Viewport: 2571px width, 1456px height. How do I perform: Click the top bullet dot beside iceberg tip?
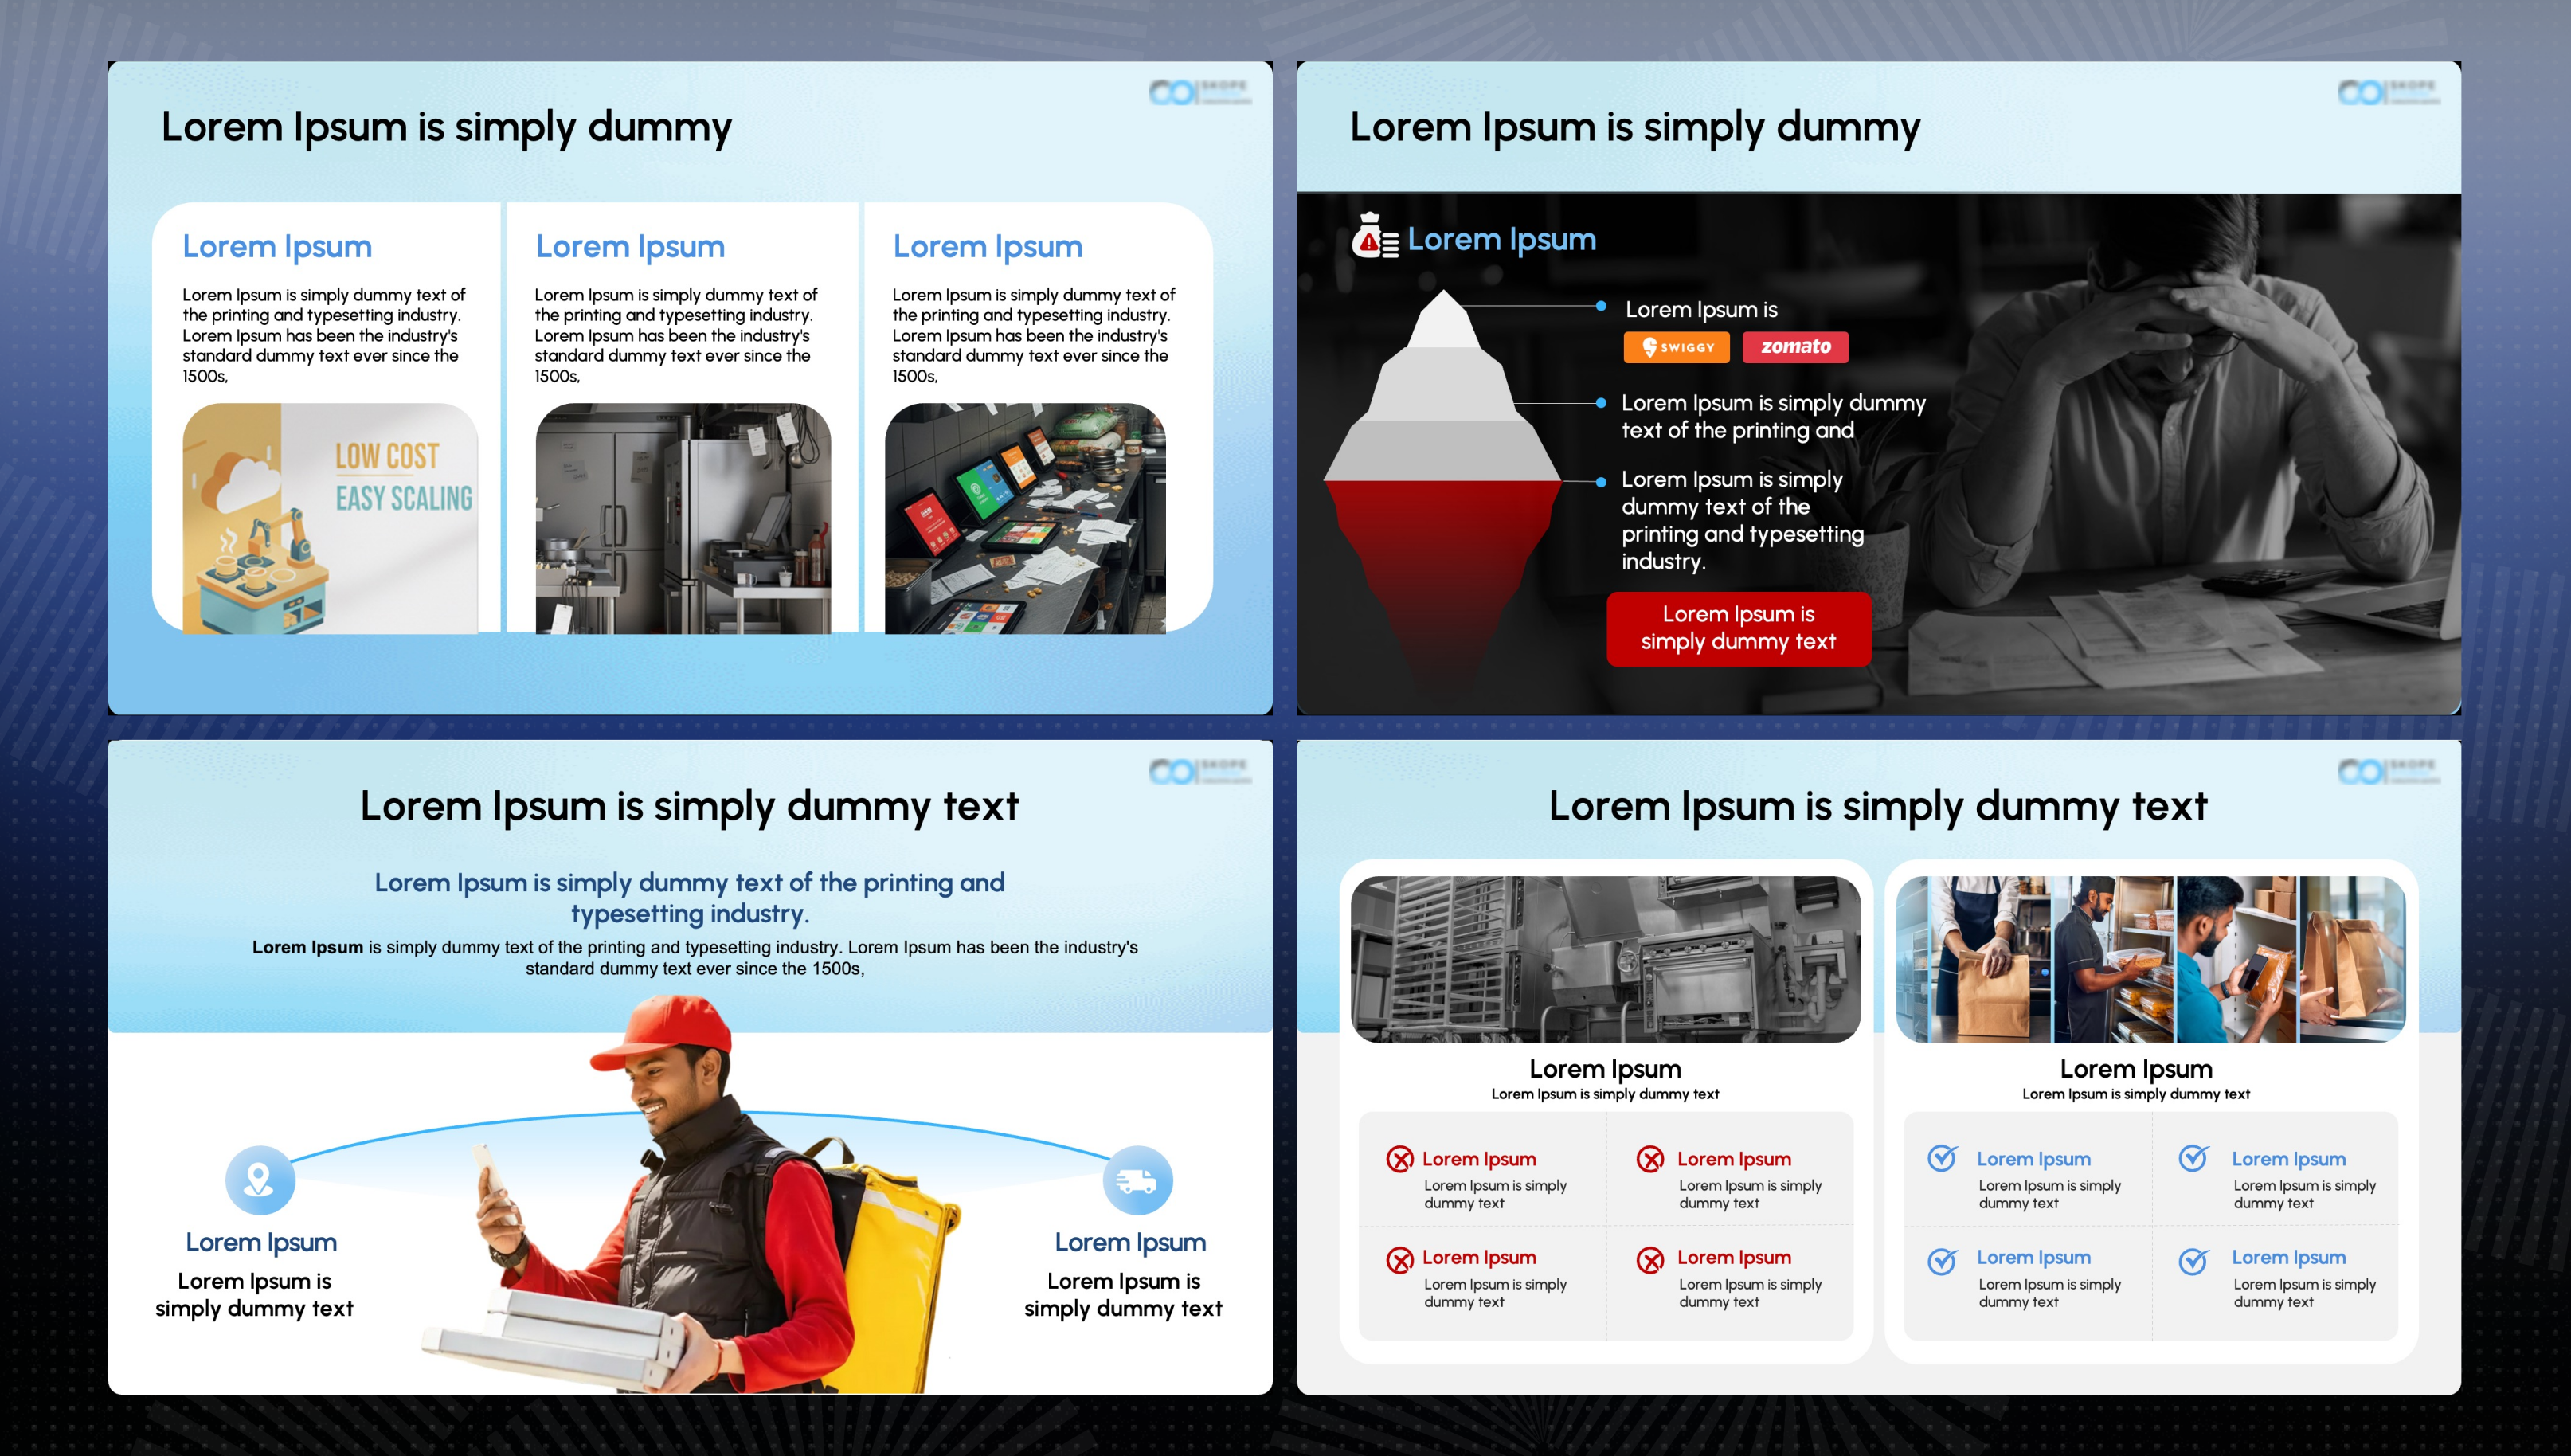point(1601,306)
